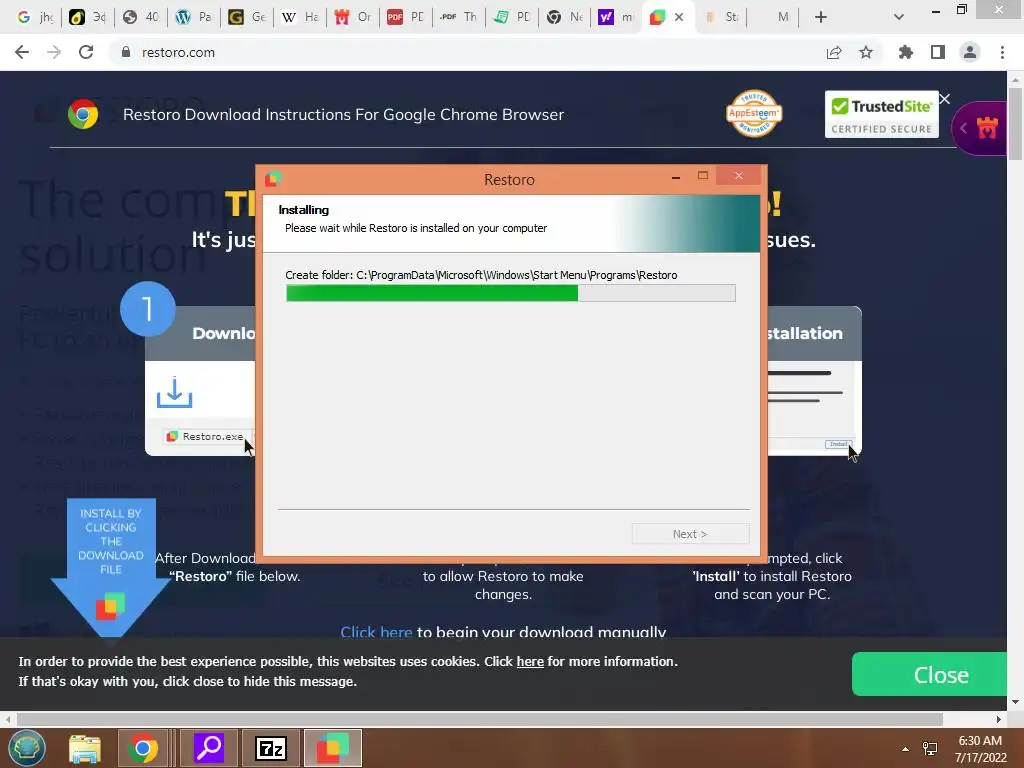Click the Chrome logo in instructions header
The image size is (1024, 768).
pyautogui.click(x=83, y=114)
